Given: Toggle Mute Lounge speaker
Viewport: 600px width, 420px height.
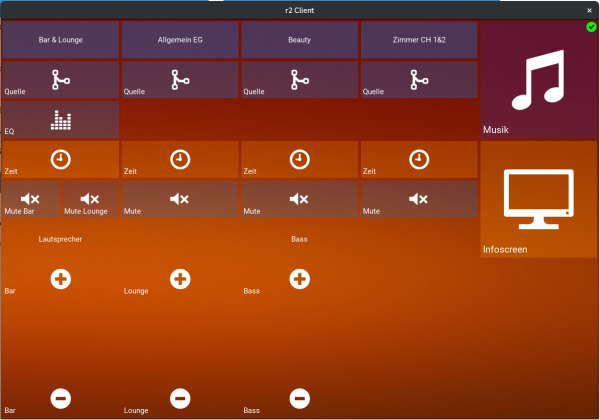Looking at the screenshot, I should (x=90, y=200).
